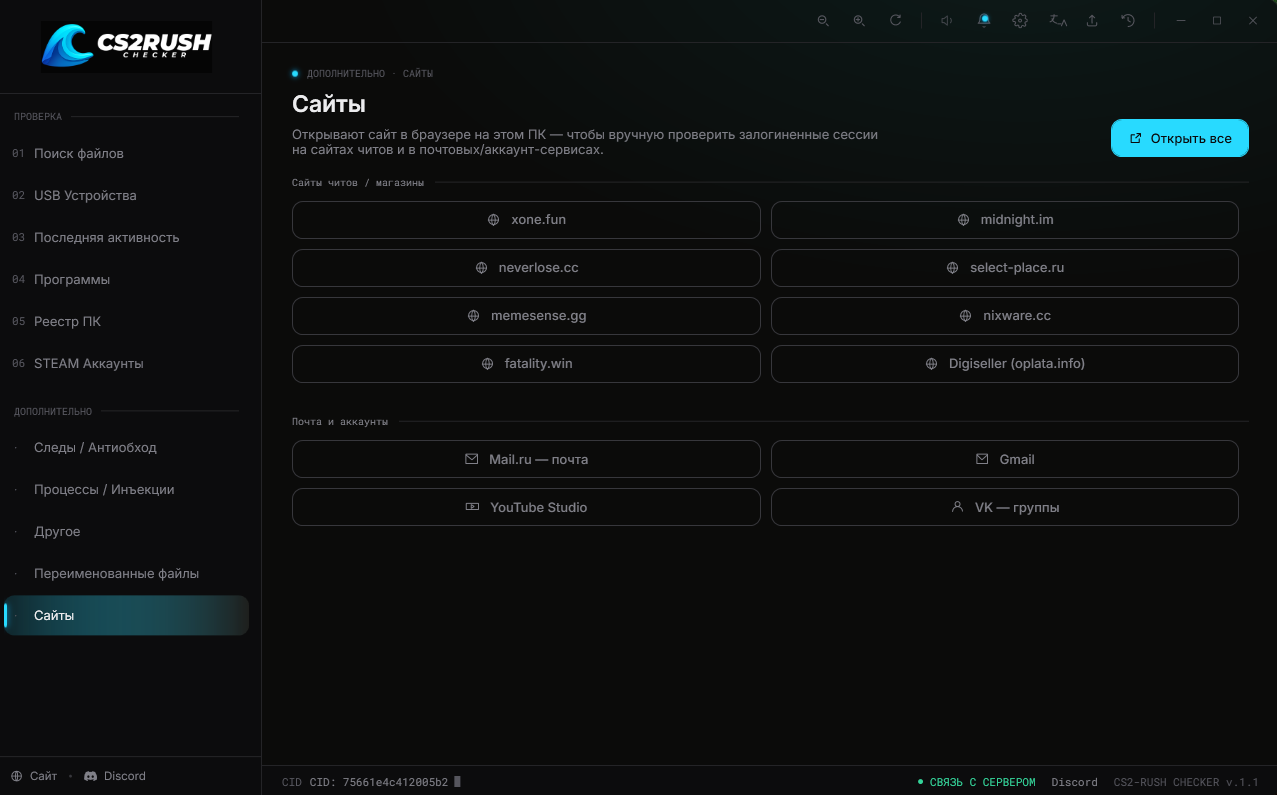Zoom out using the magnifier minus icon

(x=823, y=20)
